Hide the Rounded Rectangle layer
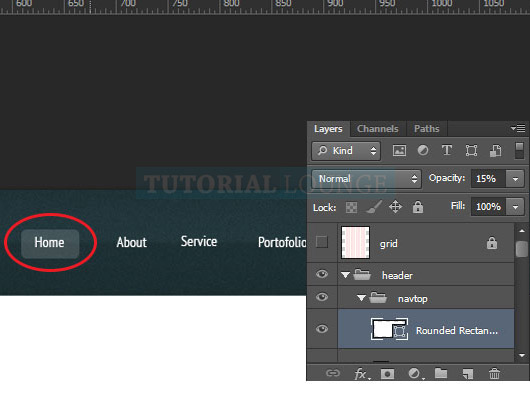Viewport: 530px width, 400px height. pyautogui.click(x=322, y=329)
